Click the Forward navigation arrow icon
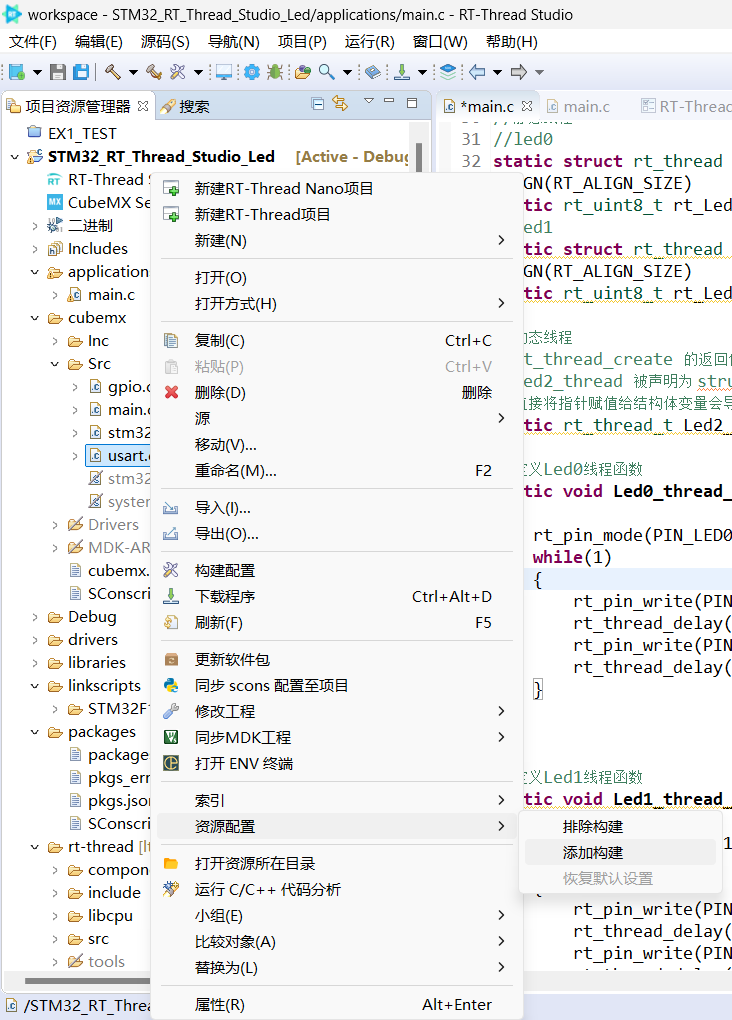 (519, 72)
